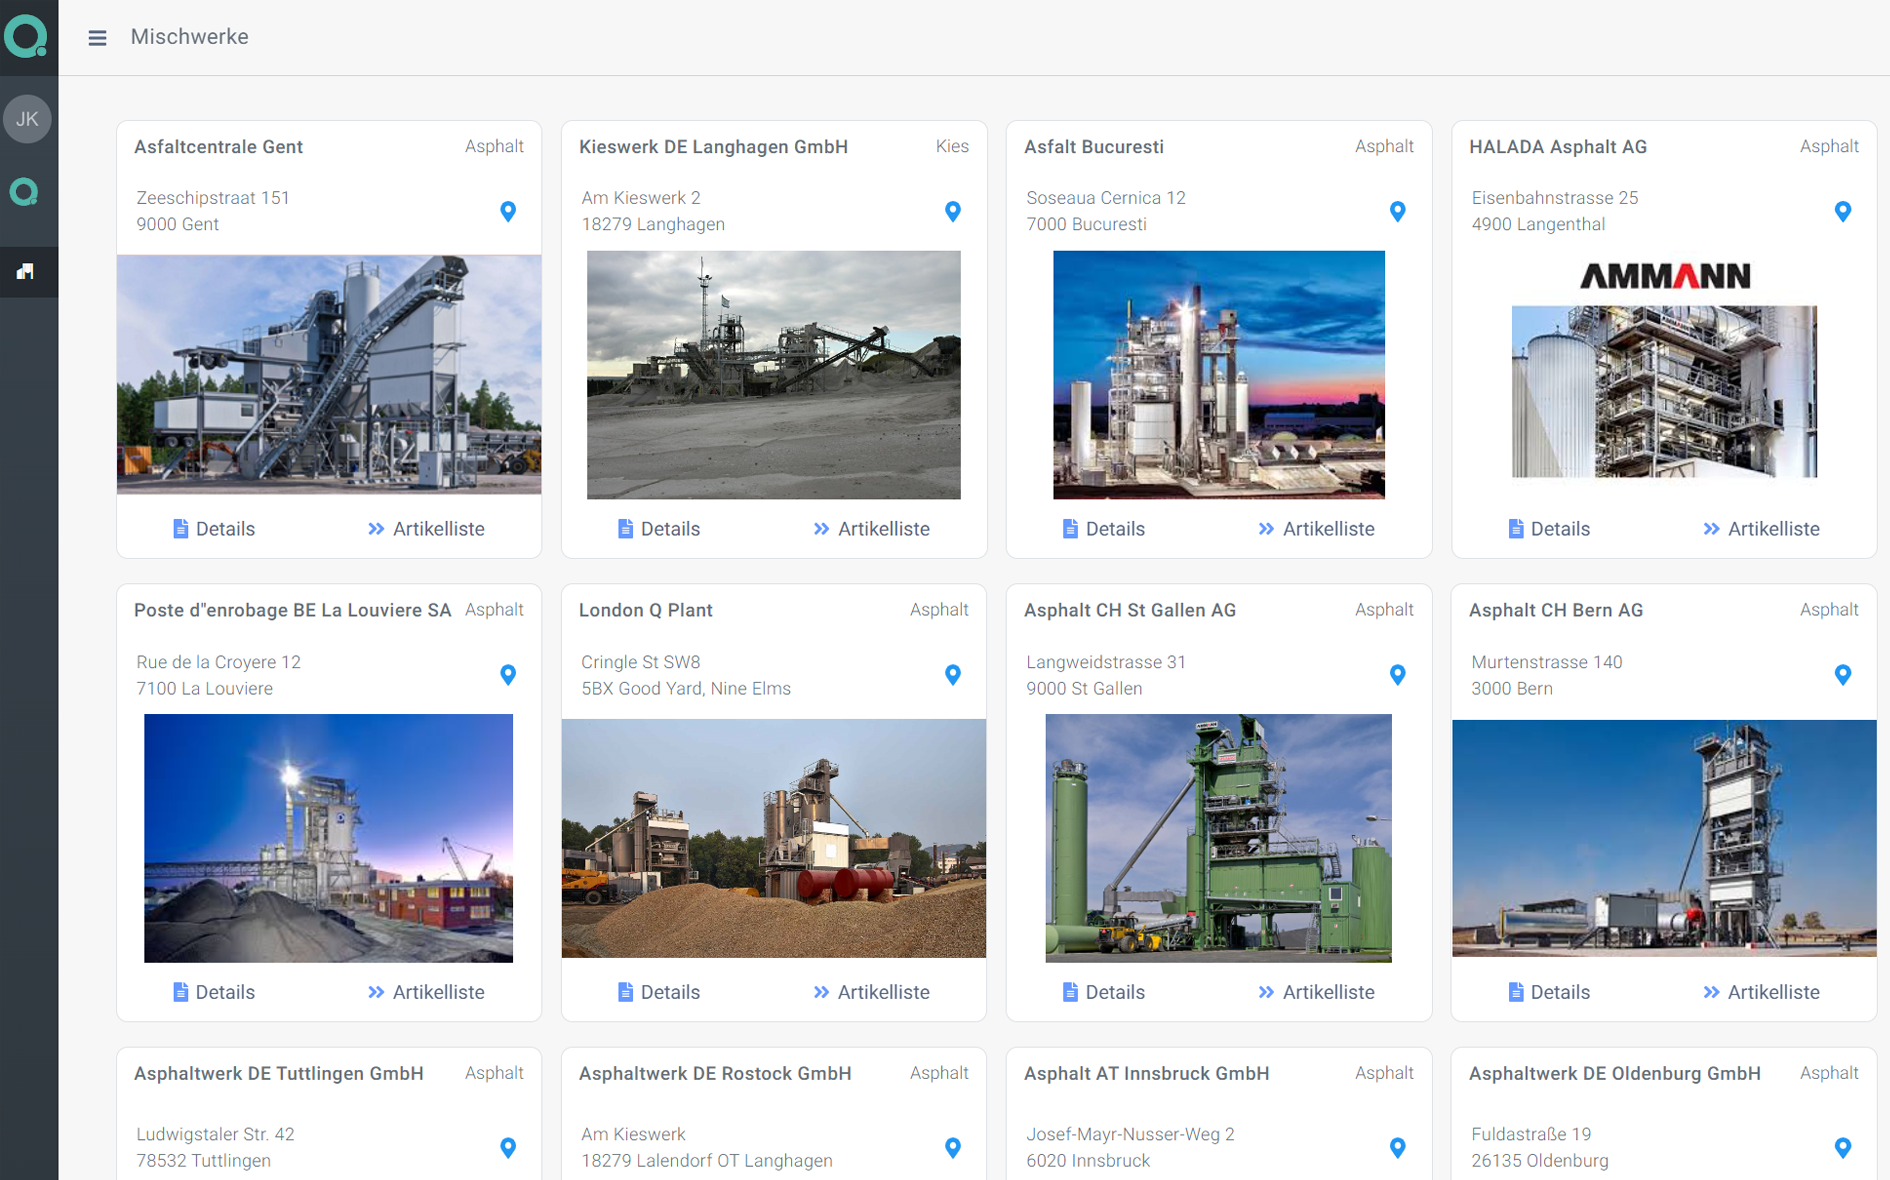Click the Asfaltcentrale Gent plant photo
The image size is (1890, 1180).
pos(329,374)
